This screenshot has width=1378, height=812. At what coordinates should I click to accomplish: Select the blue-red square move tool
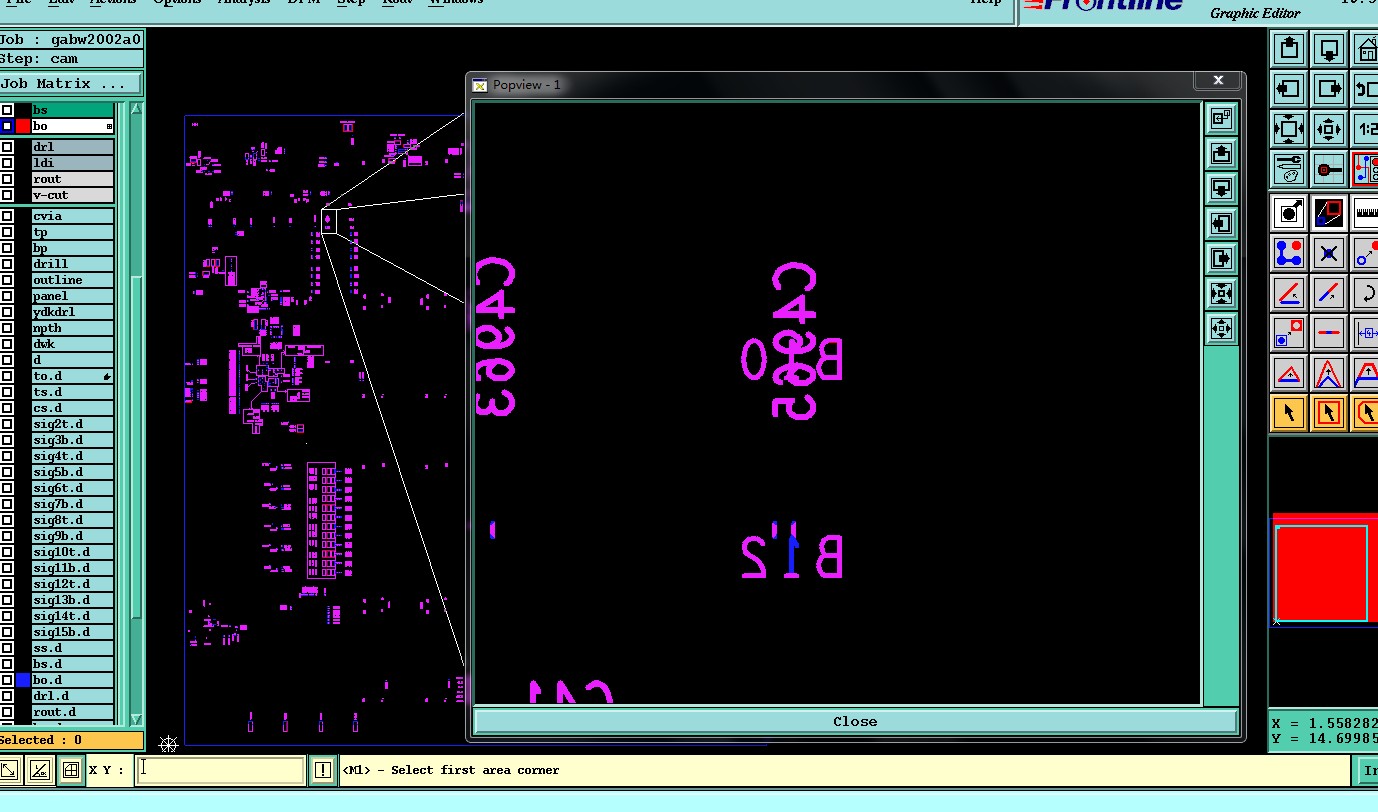(1289, 333)
